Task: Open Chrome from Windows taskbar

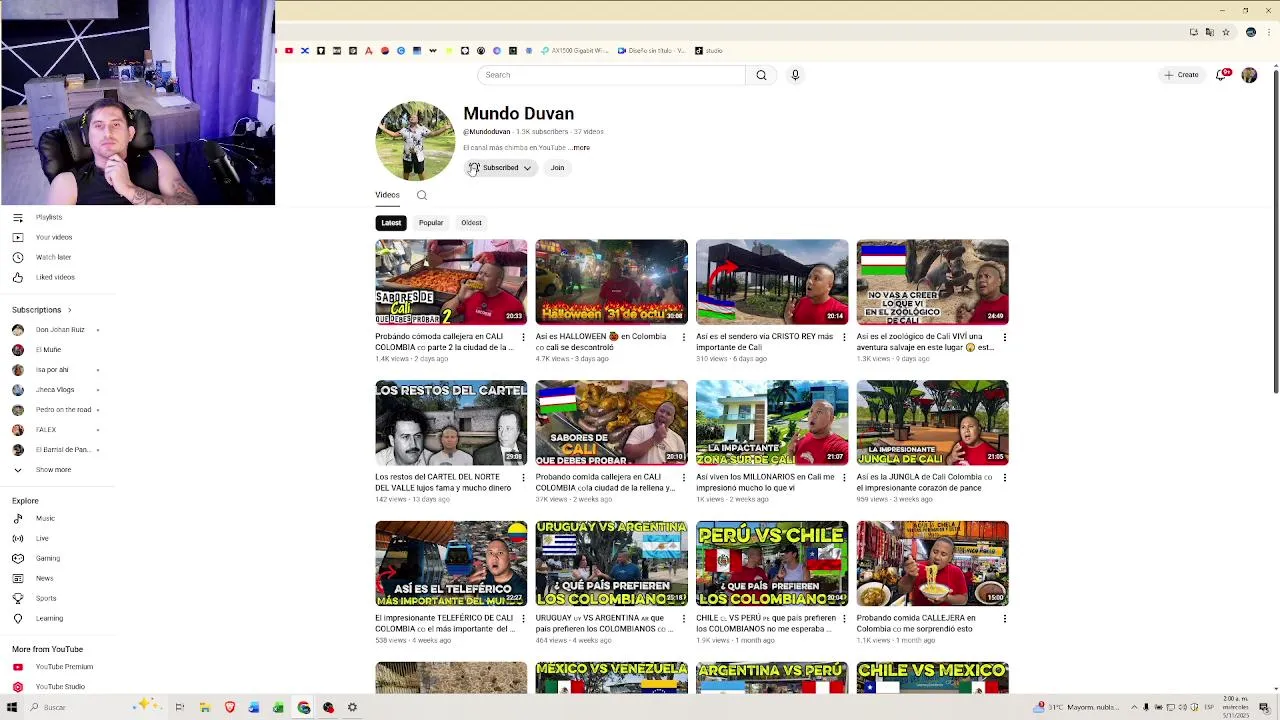Action: click(x=303, y=707)
